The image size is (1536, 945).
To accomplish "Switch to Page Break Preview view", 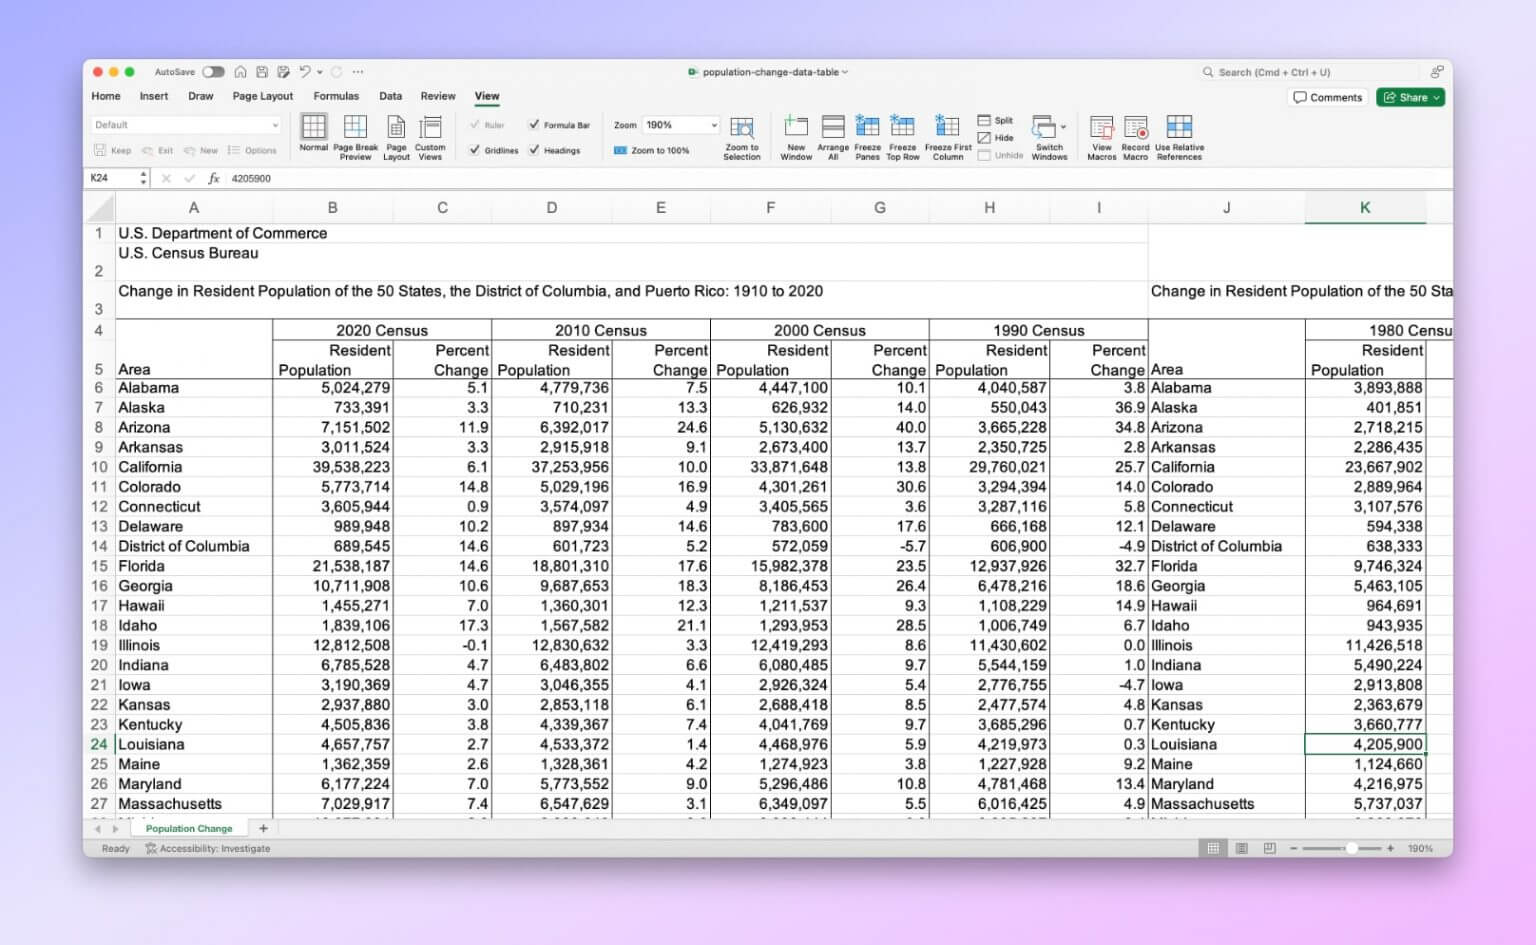I will pyautogui.click(x=355, y=136).
